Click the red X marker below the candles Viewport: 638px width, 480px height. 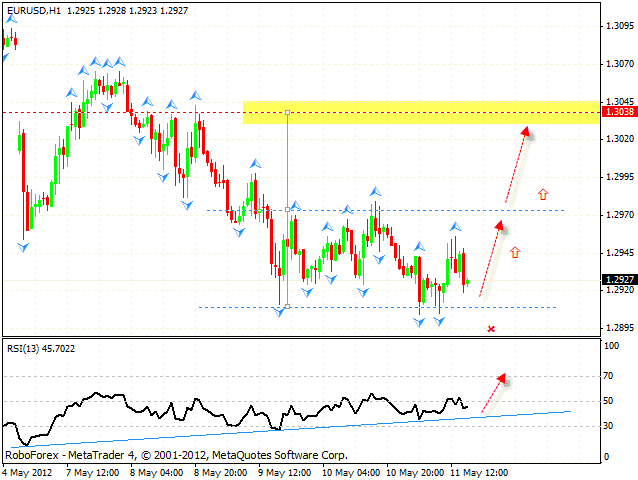(x=490, y=329)
